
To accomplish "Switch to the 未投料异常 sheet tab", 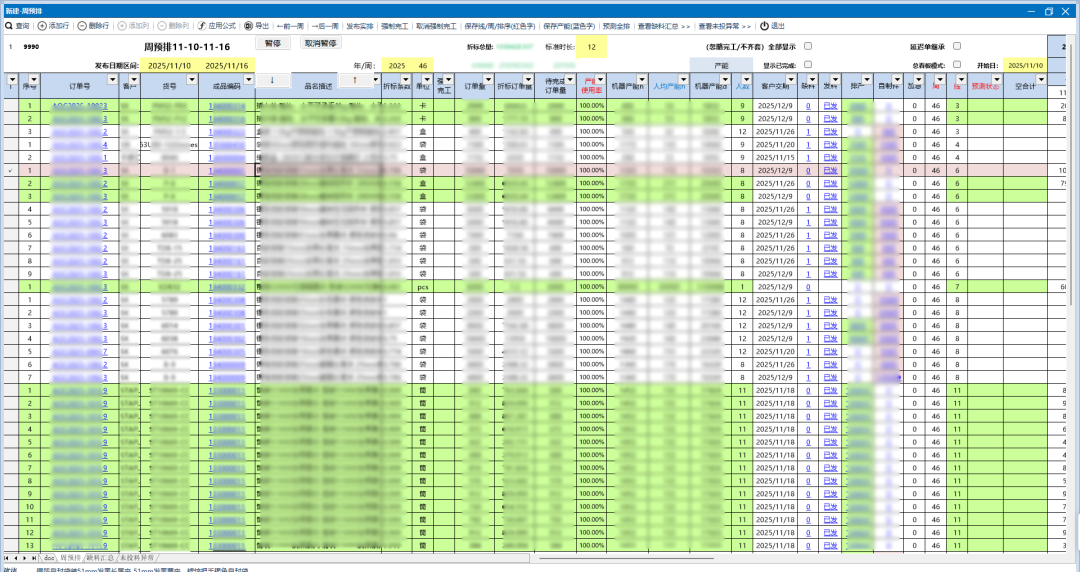I will coord(137,558).
